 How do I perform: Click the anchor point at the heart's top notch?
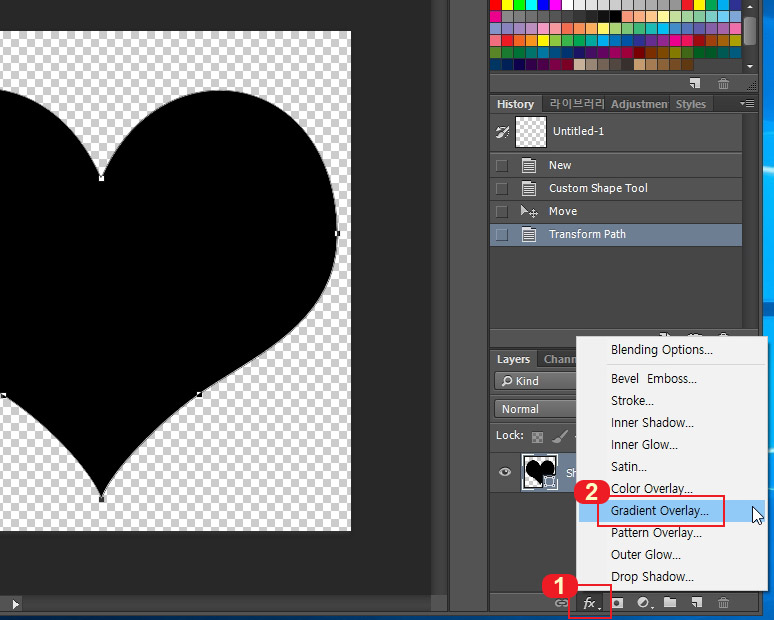(x=101, y=178)
